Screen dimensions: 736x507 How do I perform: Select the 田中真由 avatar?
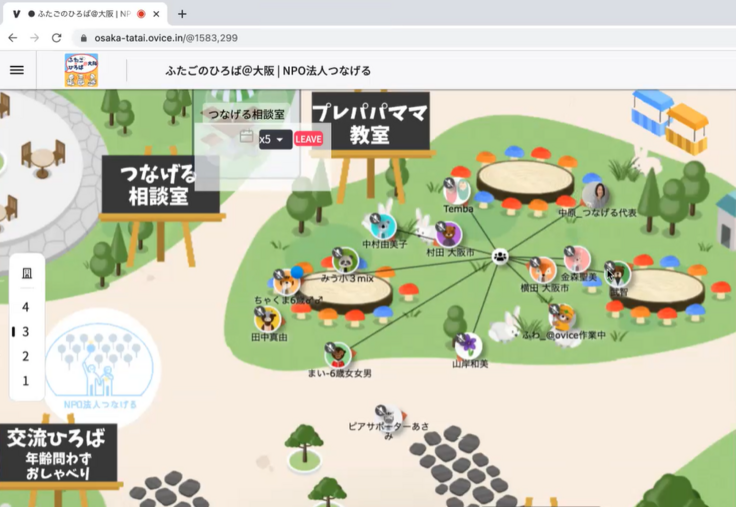pyautogui.click(x=267, y=319)
